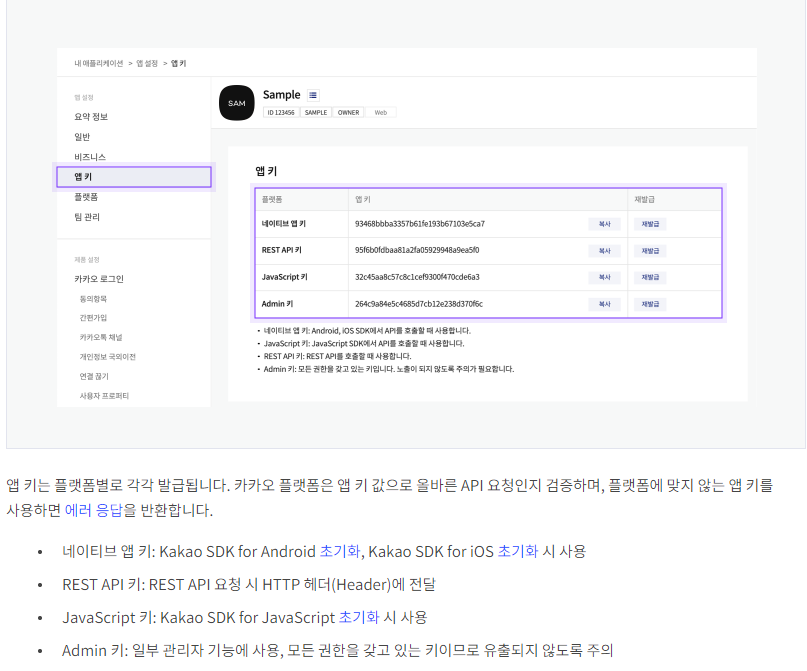Click REST API 키 row label

[282, 250]
